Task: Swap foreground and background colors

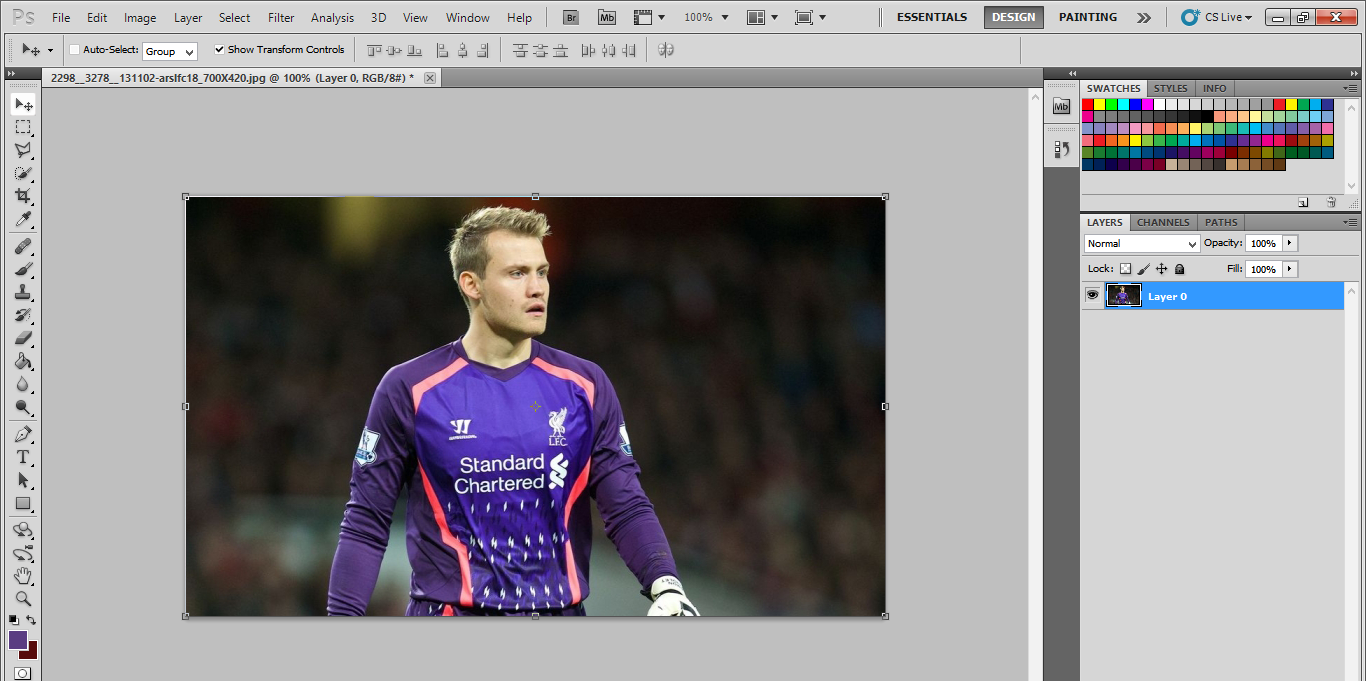Action: click(x=32, y=621)
